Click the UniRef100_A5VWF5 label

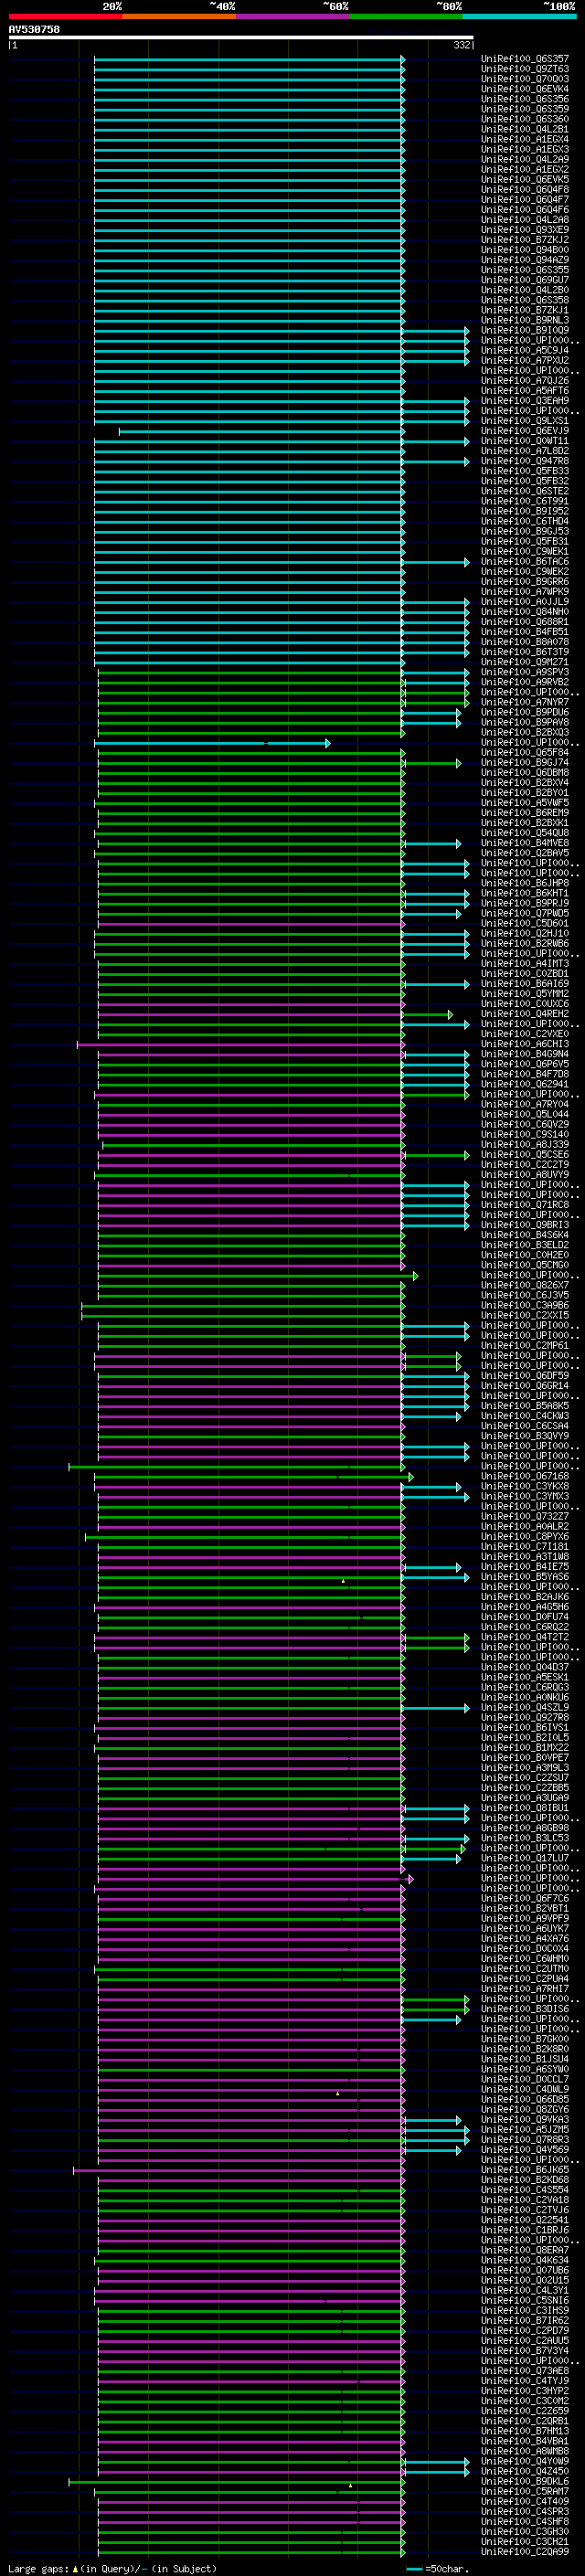click(x=525, y=803)
